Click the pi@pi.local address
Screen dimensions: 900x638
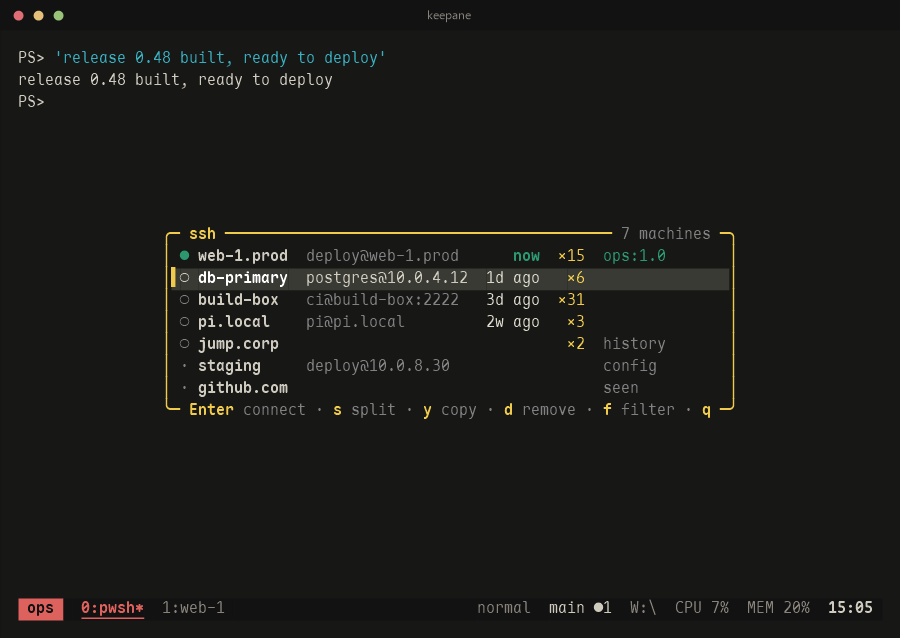tap(355, 322)
